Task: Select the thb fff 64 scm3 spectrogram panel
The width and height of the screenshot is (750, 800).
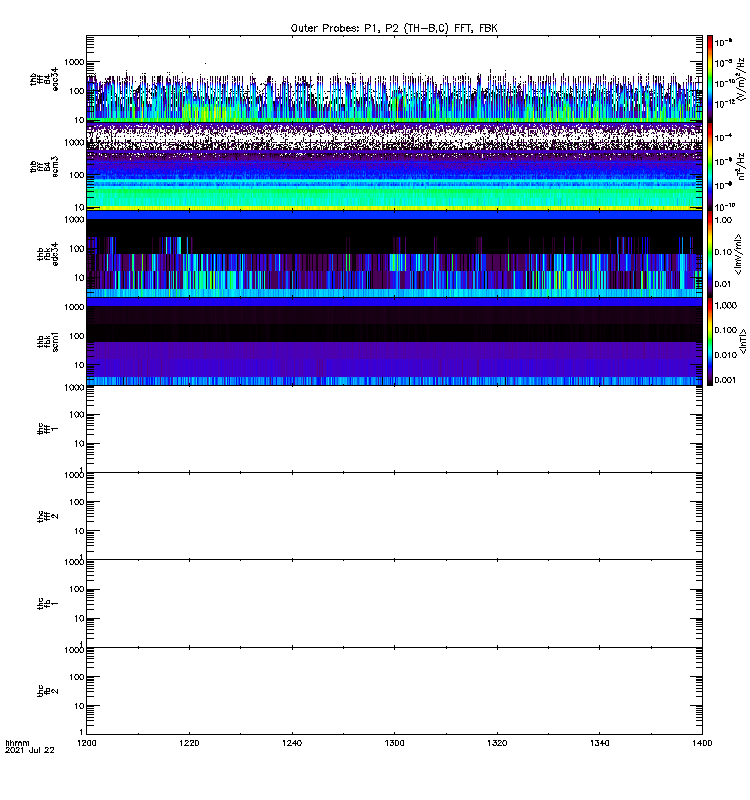Action: click(394, 166)
